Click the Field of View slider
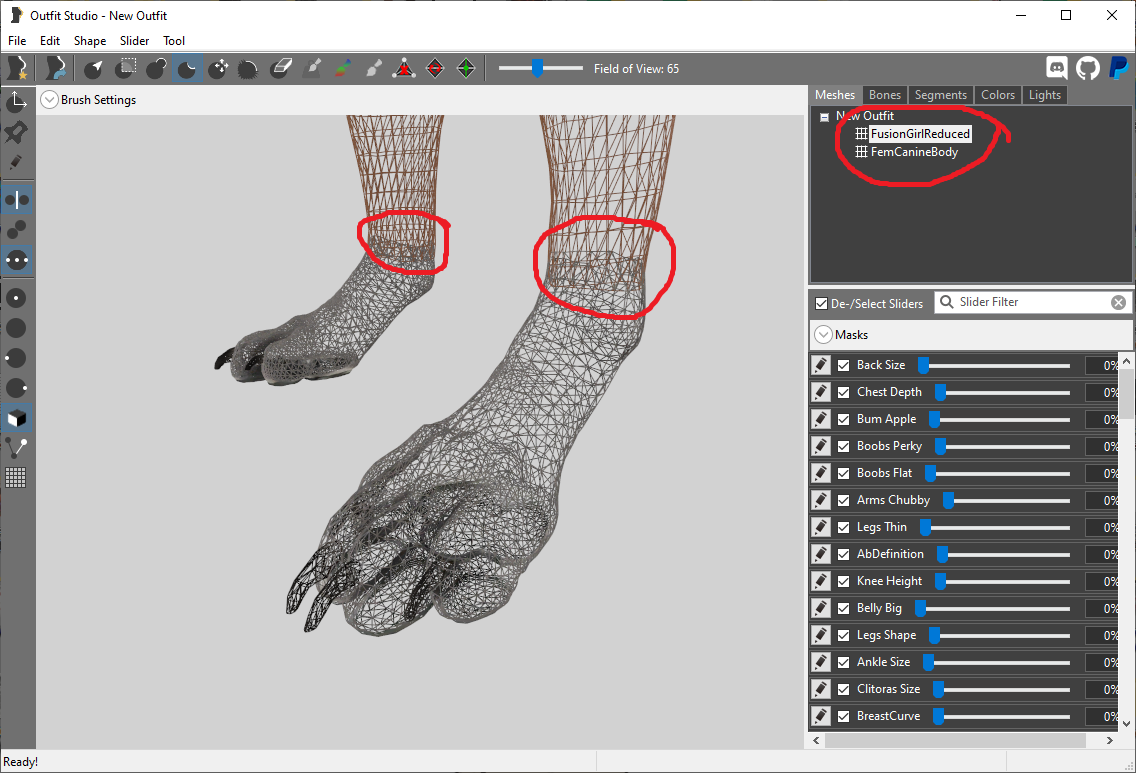The width and height of the screenshot is (1136, 773). click(x=540, y=68)
